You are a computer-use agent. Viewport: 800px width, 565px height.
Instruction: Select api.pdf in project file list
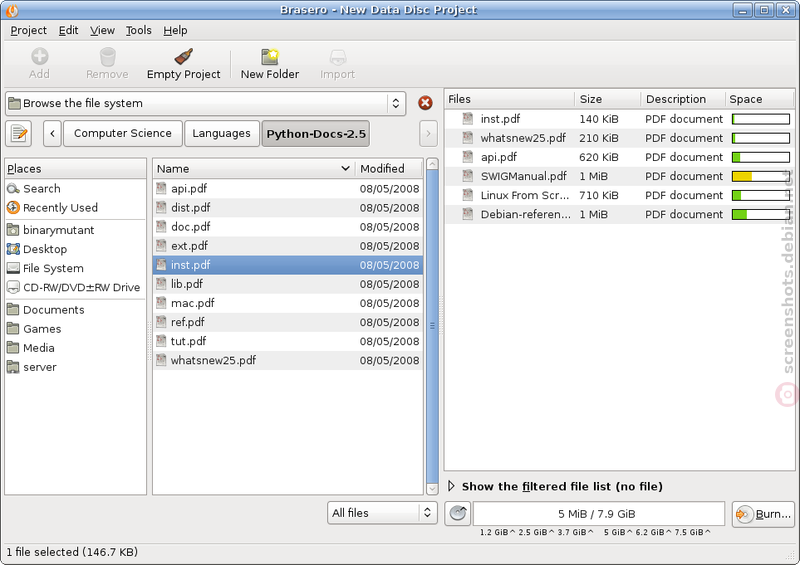(619, 157)
